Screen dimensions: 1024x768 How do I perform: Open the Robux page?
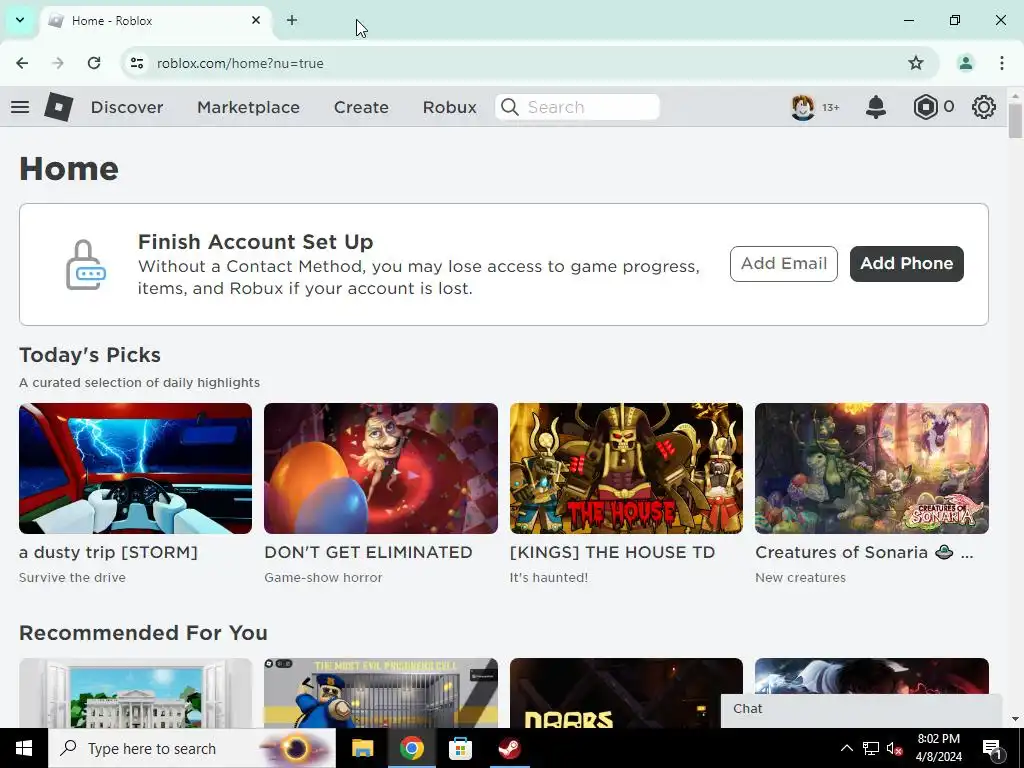point(449,107)
